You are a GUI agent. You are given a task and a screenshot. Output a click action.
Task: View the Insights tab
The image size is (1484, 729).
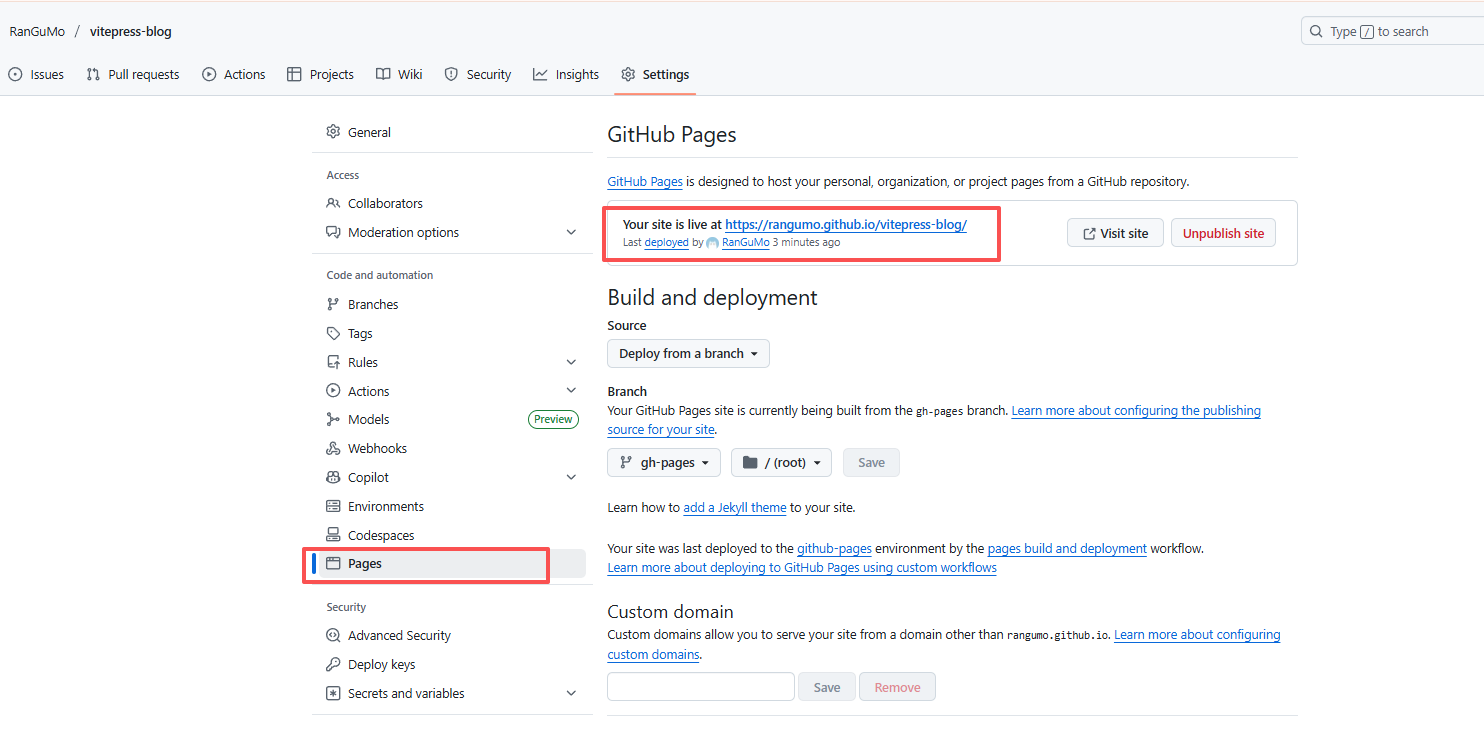click(566, 74)
